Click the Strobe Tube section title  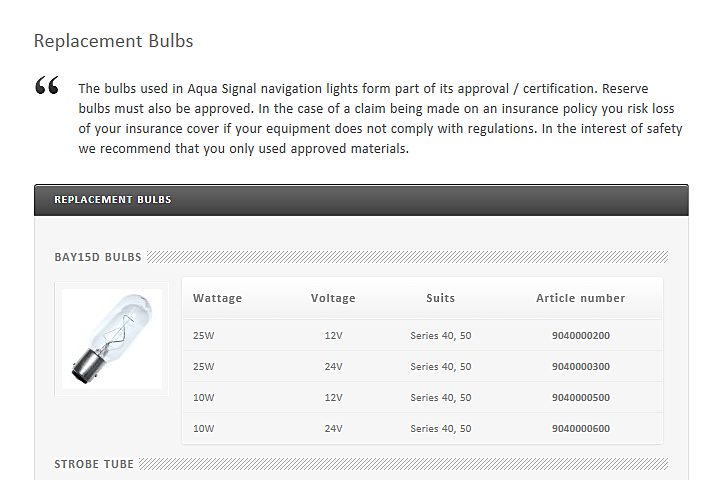pyautogui.click(x=94, y=465)
